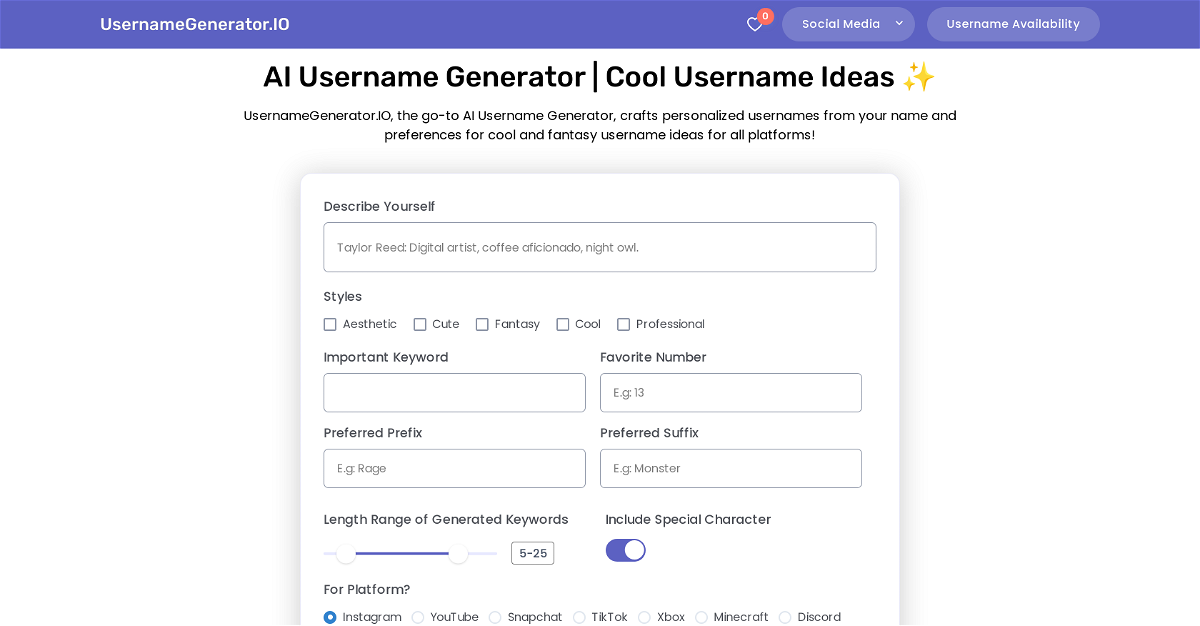Pick Discord as the platform
The width and height of the screenshot is (1200, 626).
[785, 617]
